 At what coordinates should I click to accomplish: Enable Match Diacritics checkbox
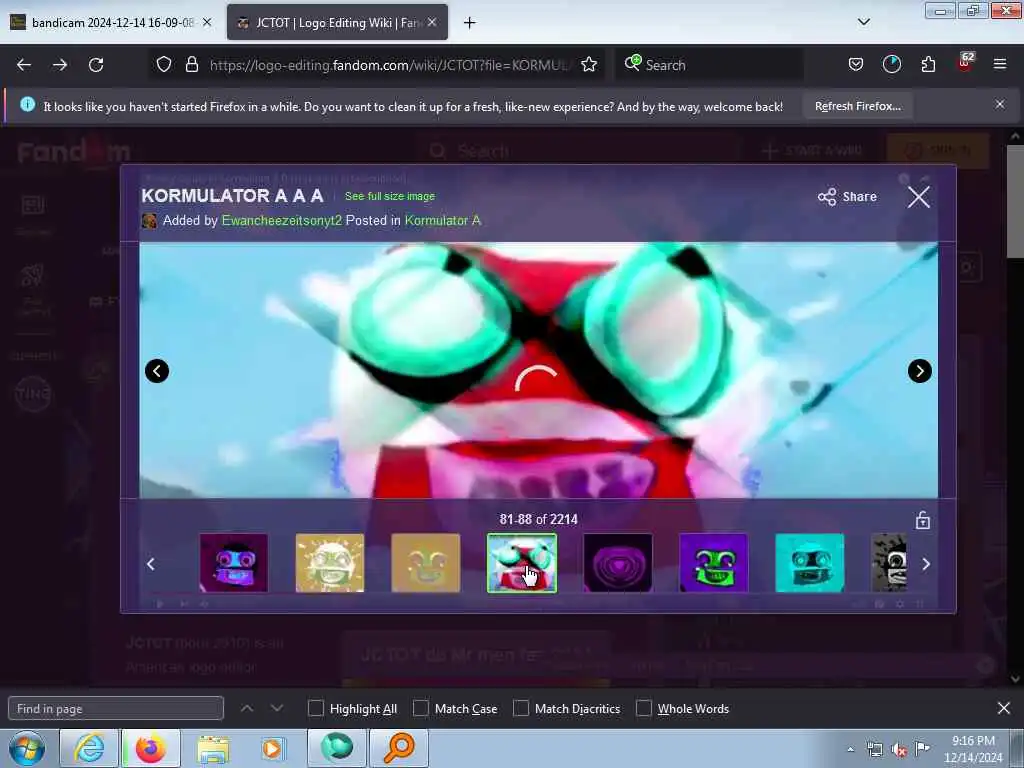point(521,709)
